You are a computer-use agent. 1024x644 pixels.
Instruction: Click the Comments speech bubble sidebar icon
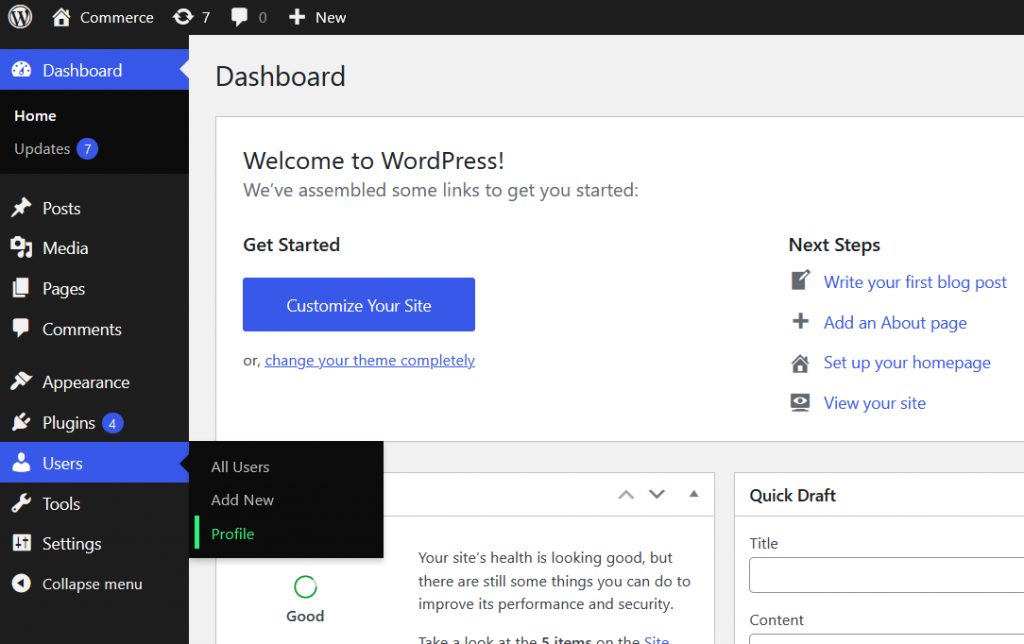pyautogui.click(x=21, y=328)
